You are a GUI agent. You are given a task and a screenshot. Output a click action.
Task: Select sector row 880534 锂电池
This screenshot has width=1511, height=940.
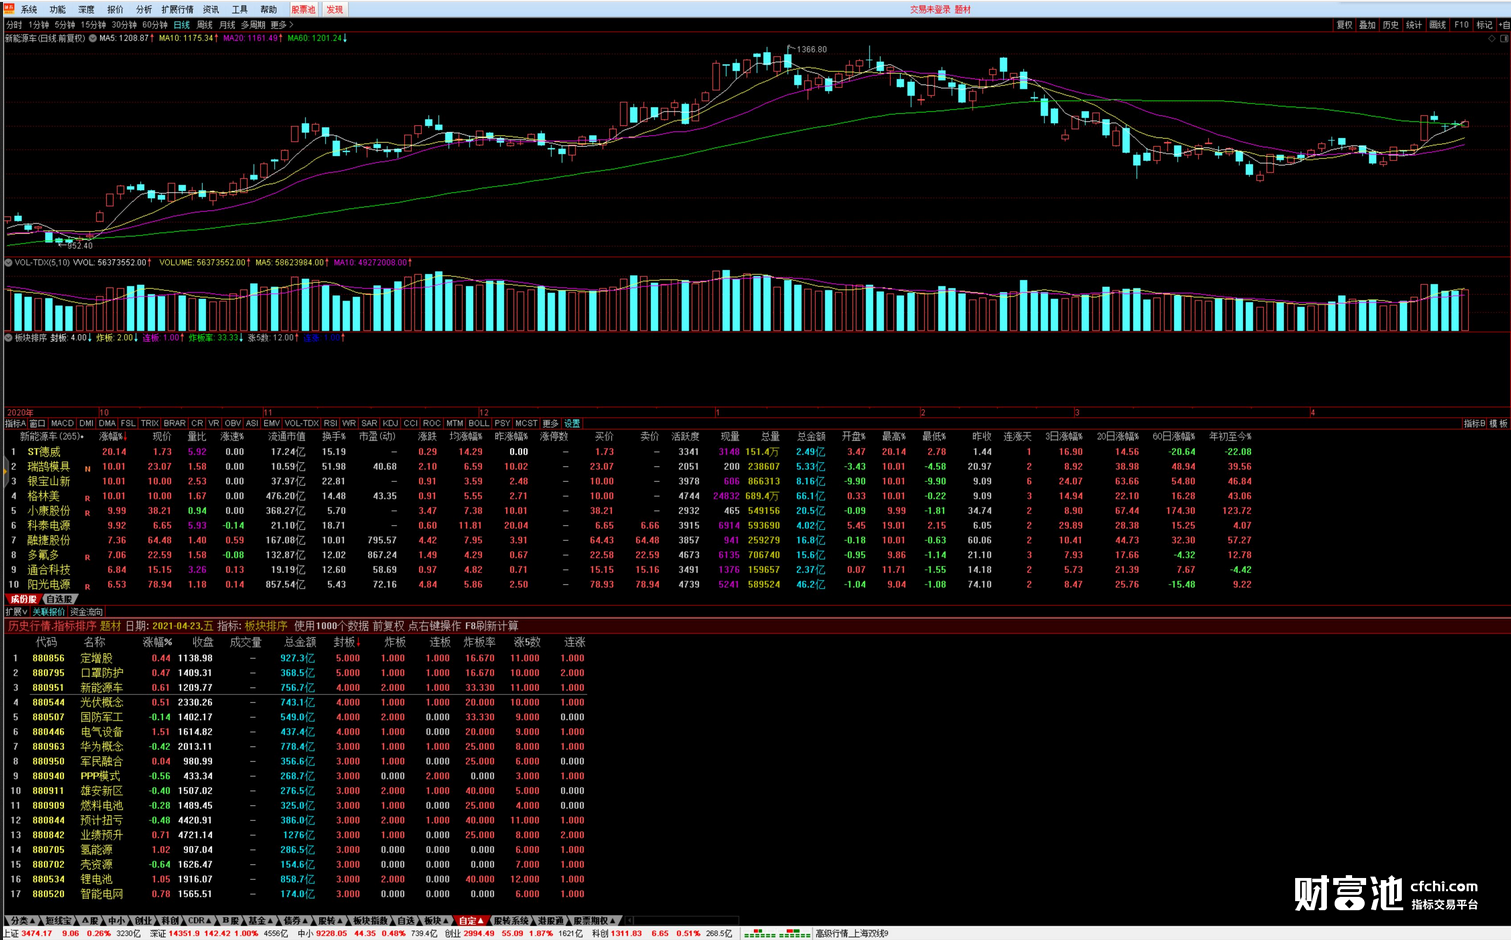click(297, 880)
